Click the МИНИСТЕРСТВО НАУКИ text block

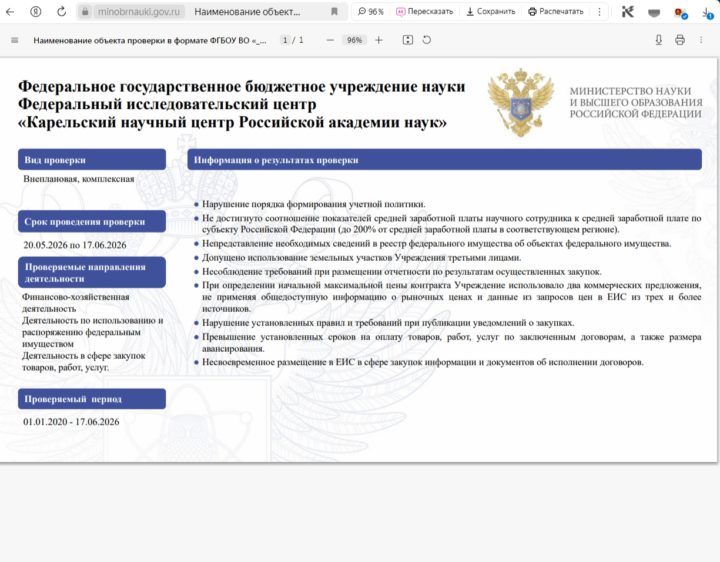click(636, 102)
